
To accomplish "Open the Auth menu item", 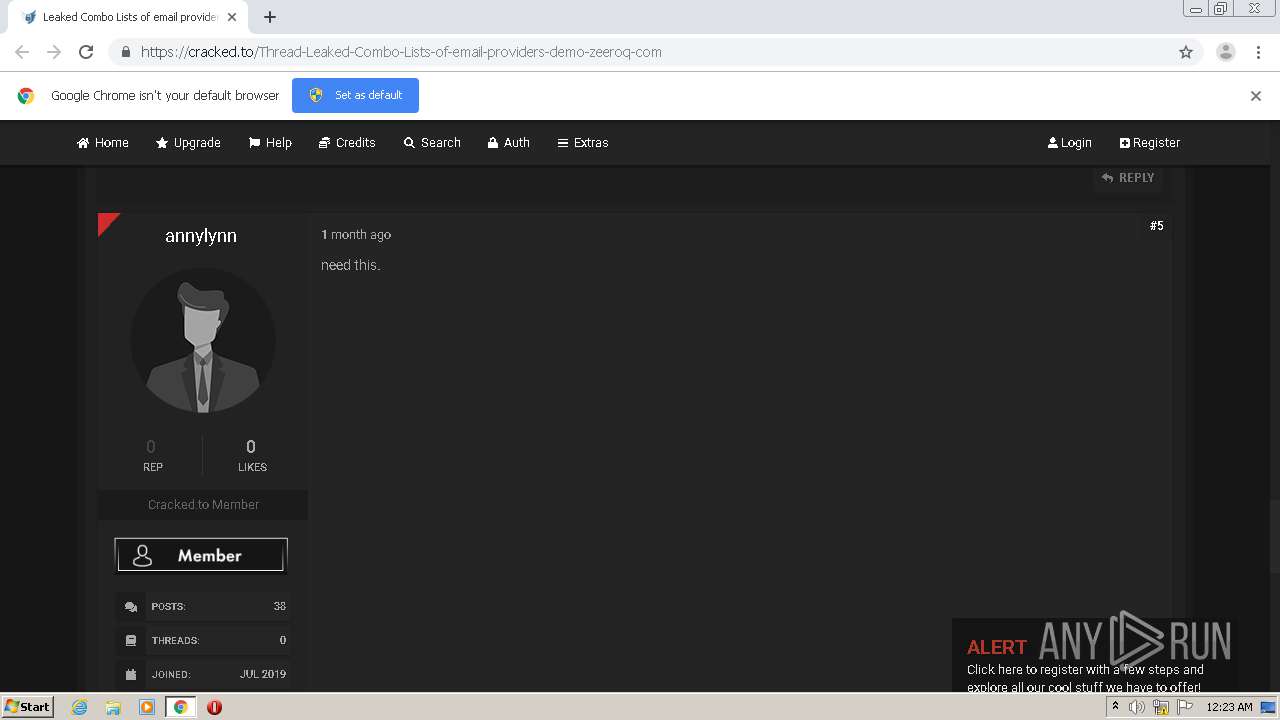I will (508, 143).
